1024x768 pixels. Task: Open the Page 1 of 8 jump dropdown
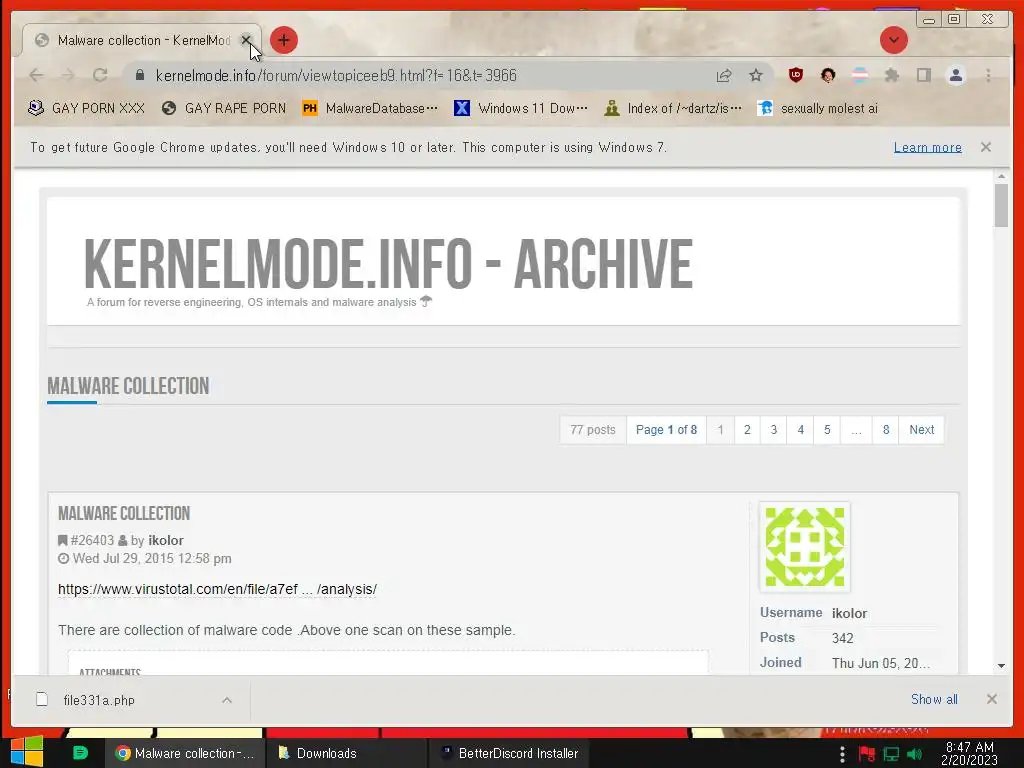666,430
